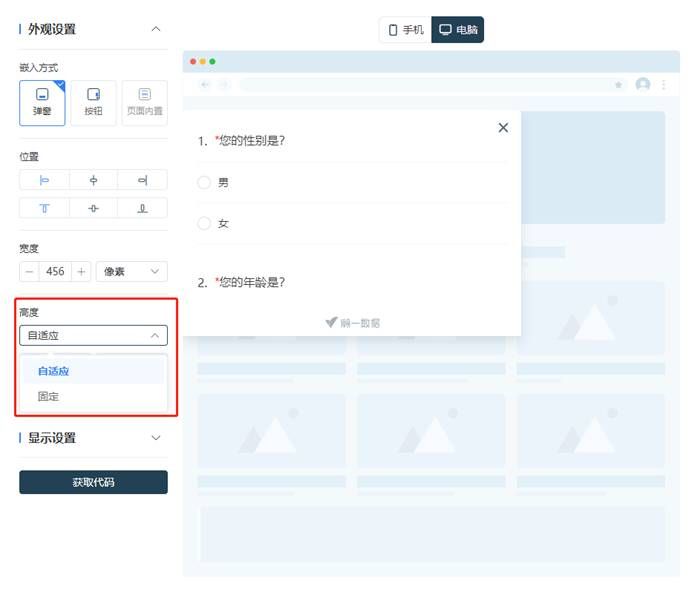Open the browser three-dot menu

point(664,84)
